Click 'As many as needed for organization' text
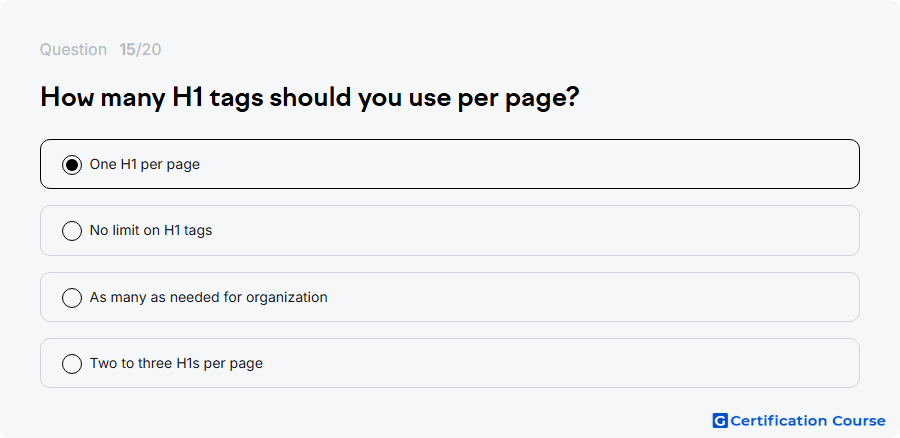Screen dimensions: 900x438 point(208,297)
